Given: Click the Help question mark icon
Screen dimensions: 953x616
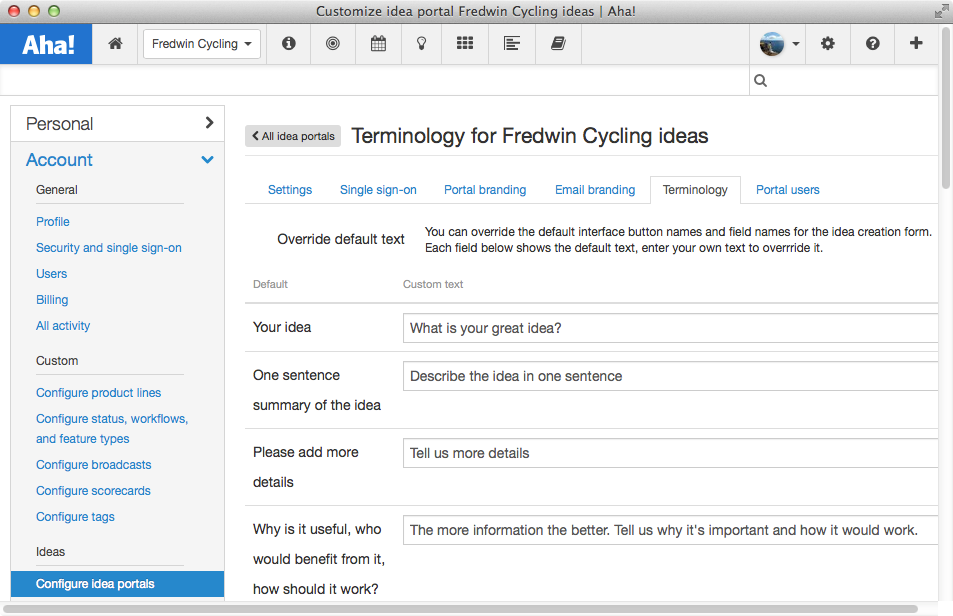Looking at the screenshot, I should 872,44.
